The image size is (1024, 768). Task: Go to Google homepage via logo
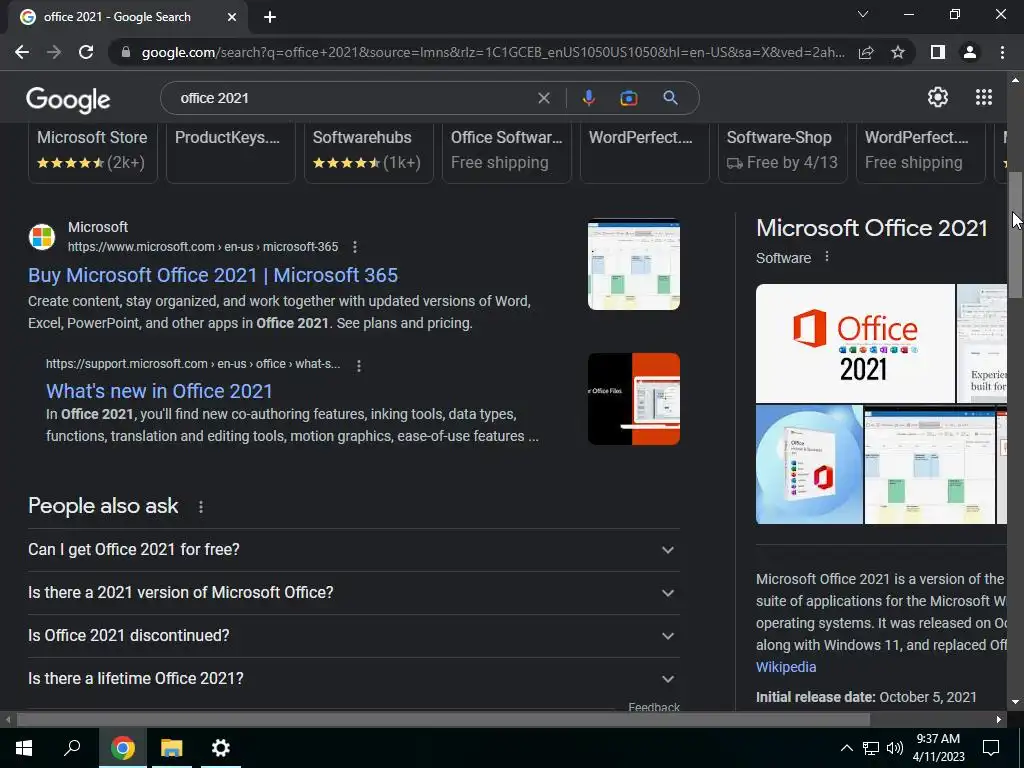pos(68,99)
